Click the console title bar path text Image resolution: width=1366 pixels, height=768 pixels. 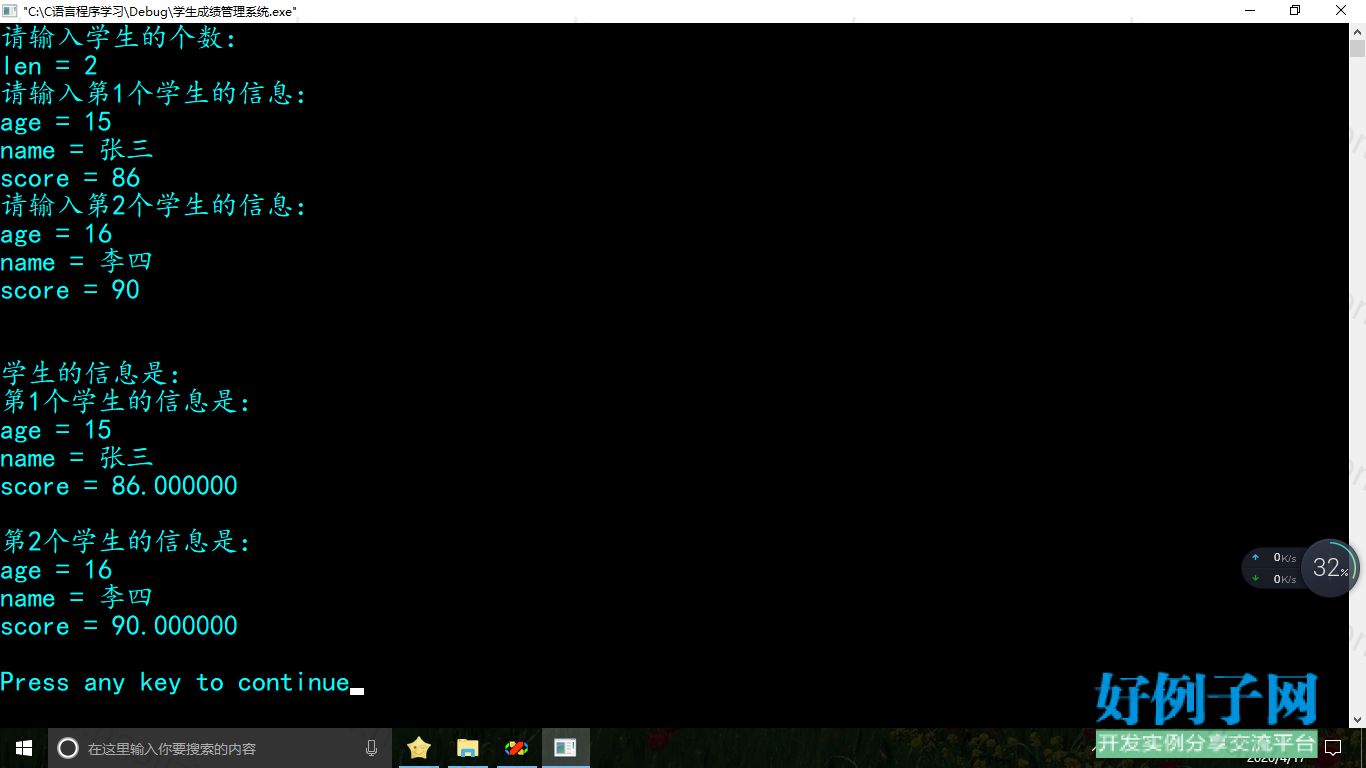coord(160,12)
